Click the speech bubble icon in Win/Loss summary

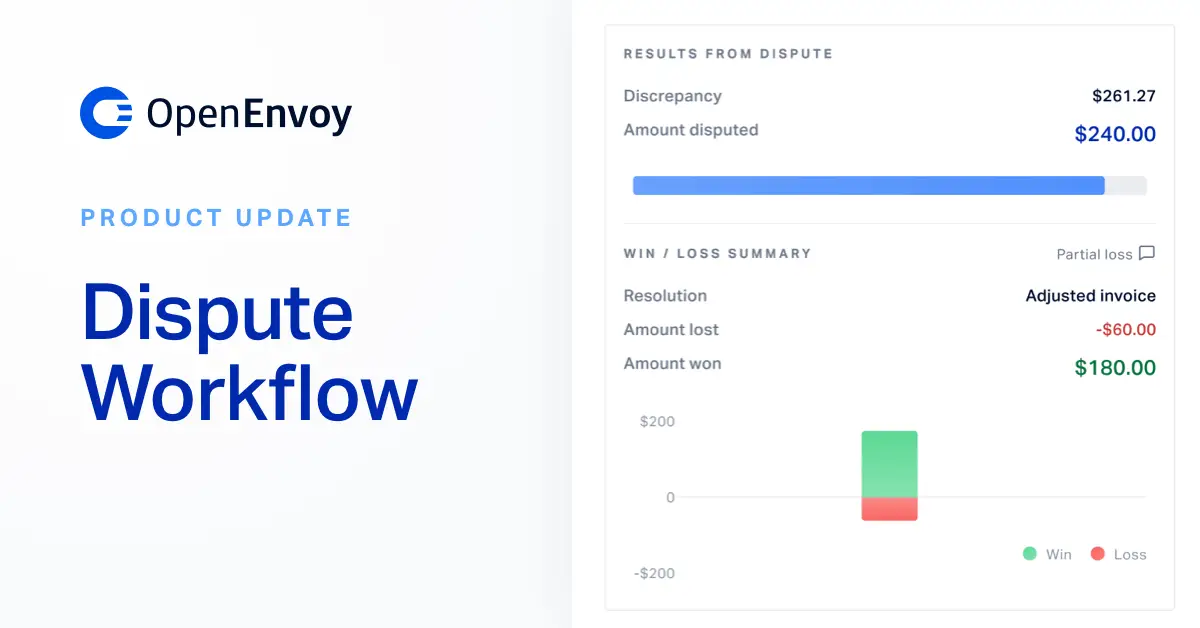[x=1147, y=253]
